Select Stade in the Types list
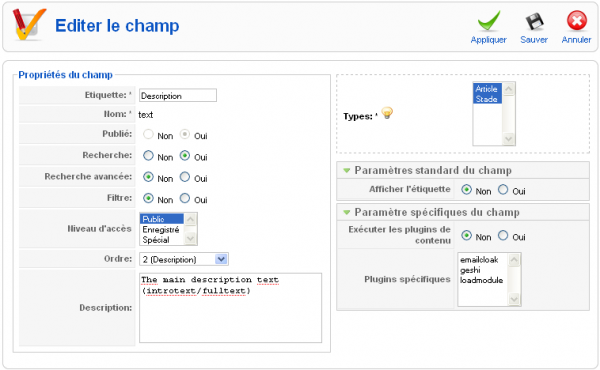This screenshot has height=370, width=600. pyautogui.click(x=486, y=99)
